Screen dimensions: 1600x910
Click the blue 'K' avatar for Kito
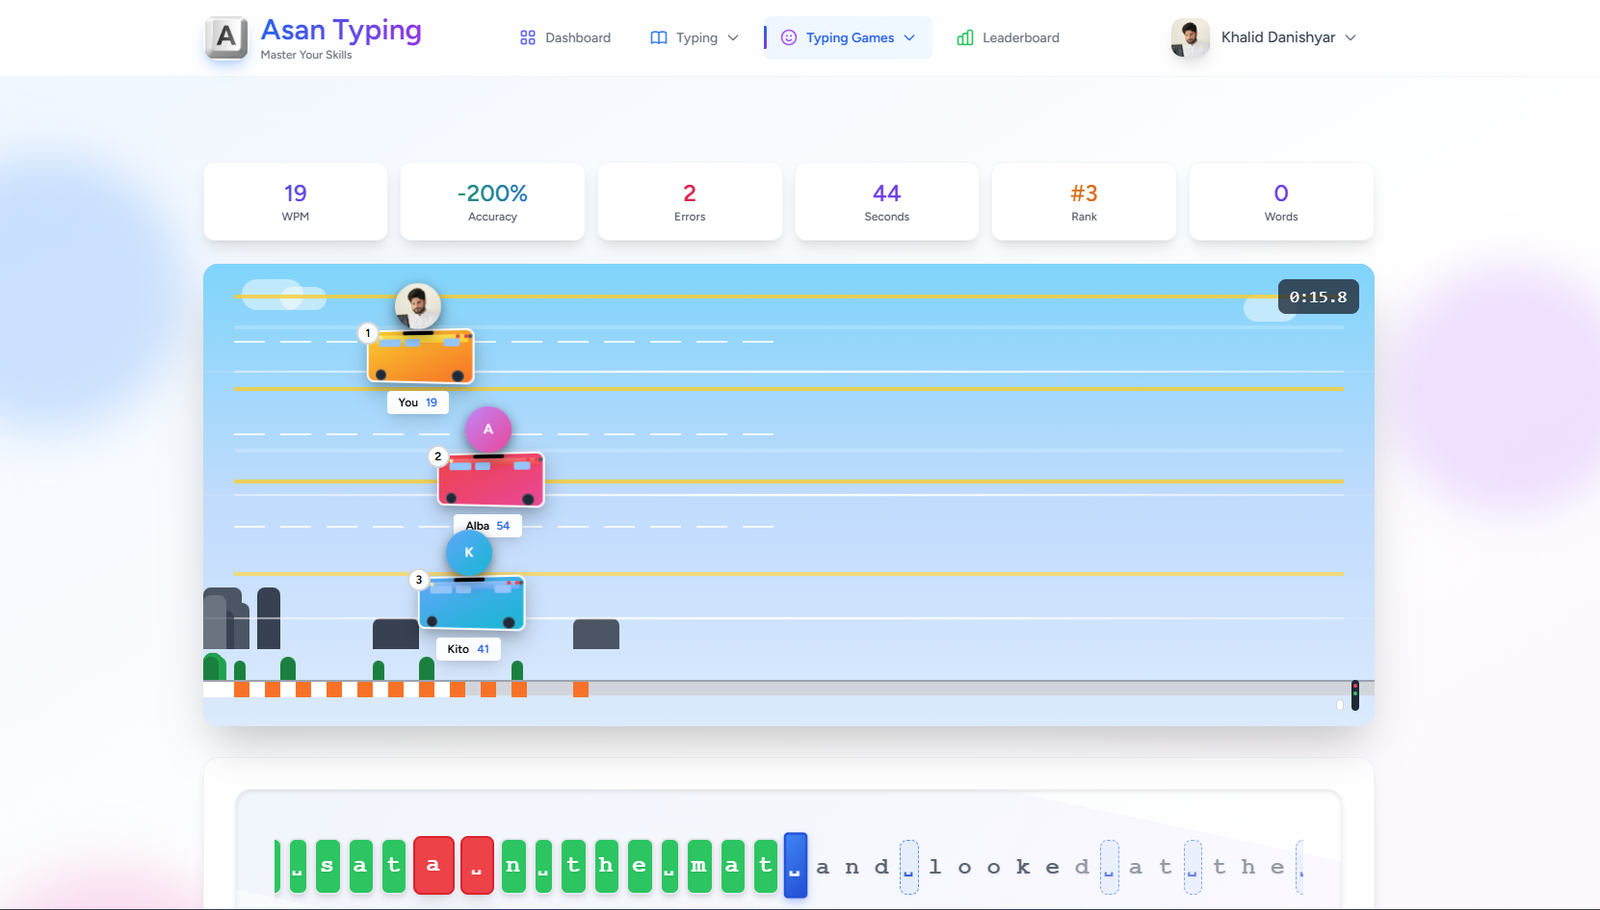click(469, 552)
